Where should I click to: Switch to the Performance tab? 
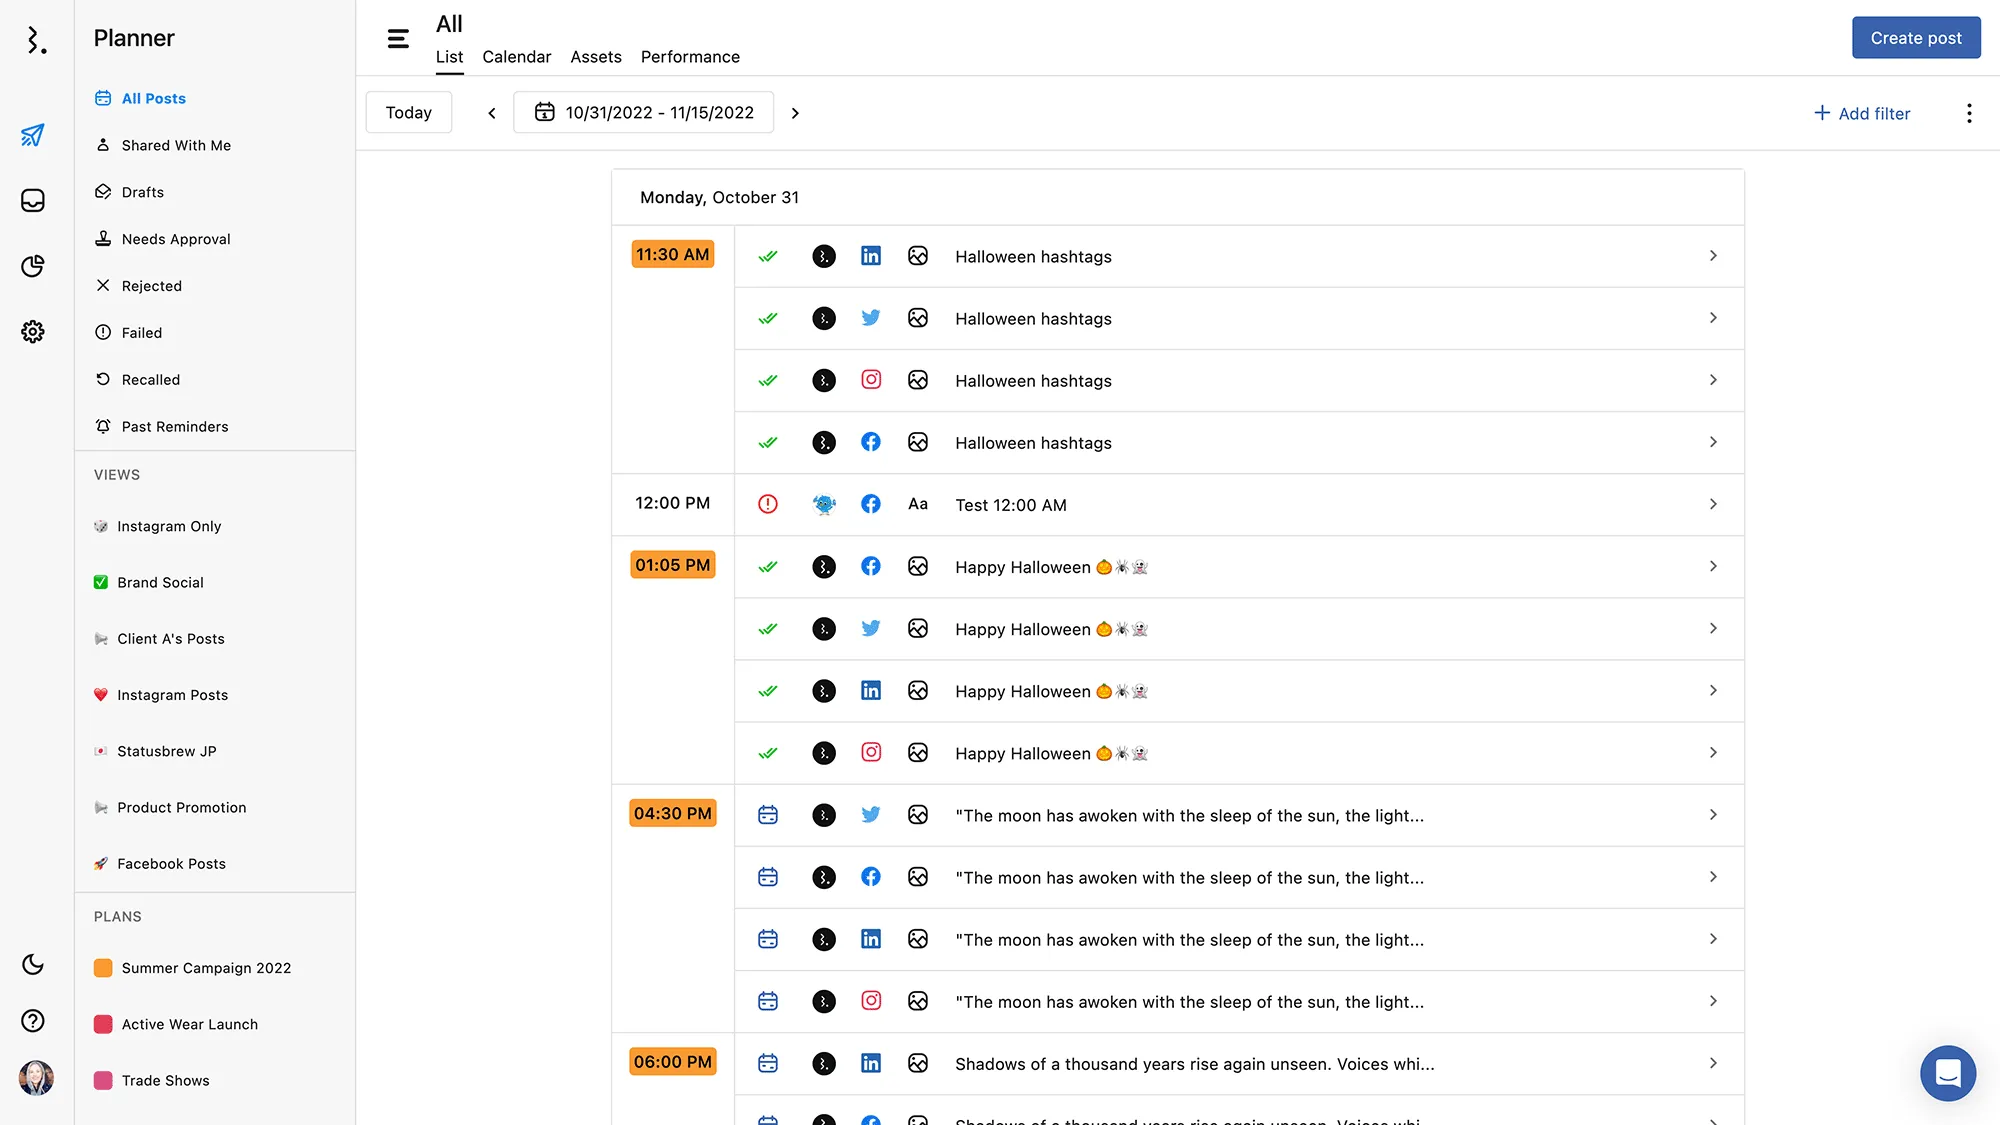point(690,57)
